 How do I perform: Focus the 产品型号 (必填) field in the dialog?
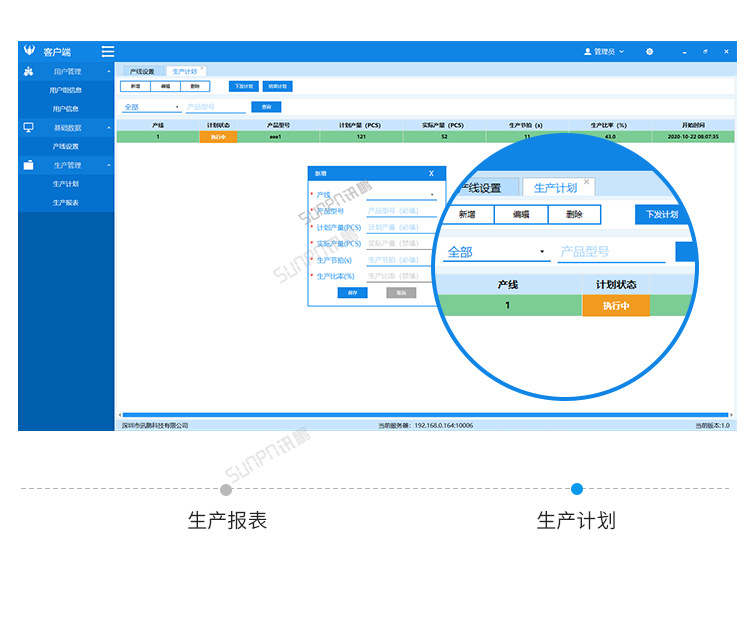[401, 211]
